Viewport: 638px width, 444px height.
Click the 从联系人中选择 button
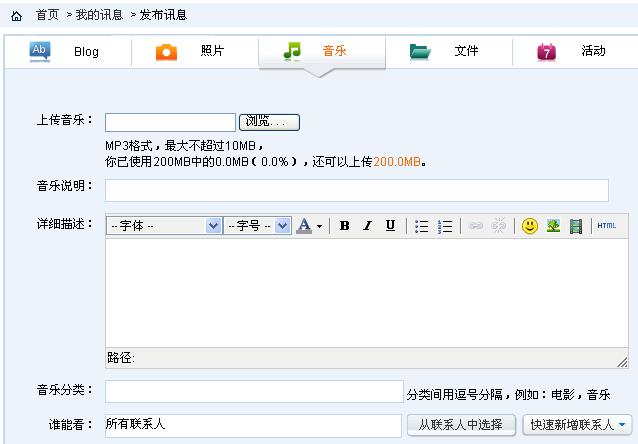[461, 425]
